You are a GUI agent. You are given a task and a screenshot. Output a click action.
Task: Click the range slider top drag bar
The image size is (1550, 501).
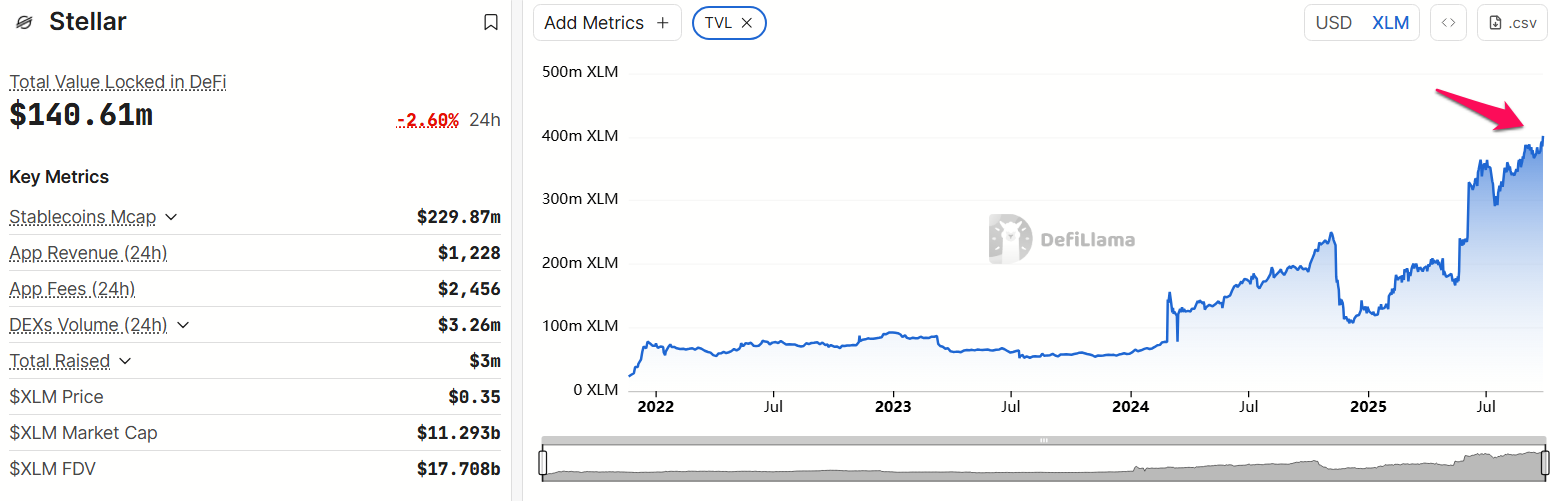(1044, 440)
